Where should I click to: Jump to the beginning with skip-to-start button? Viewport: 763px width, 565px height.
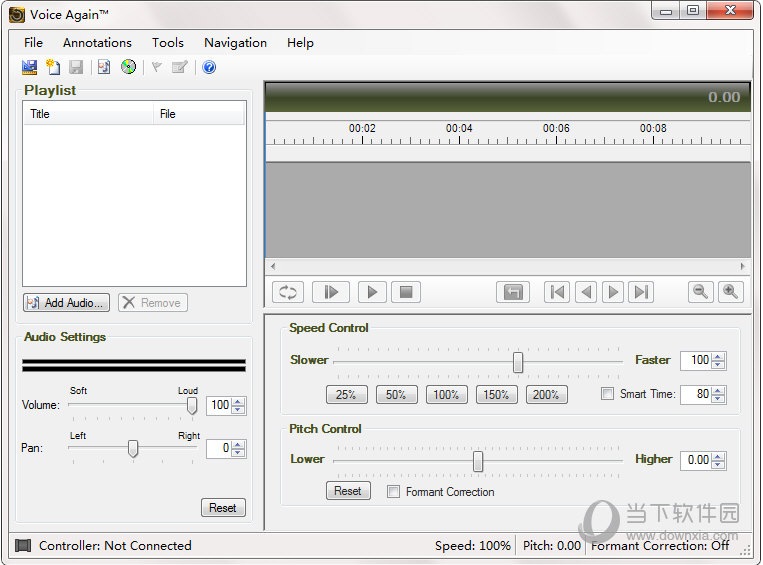pos(557,292)
